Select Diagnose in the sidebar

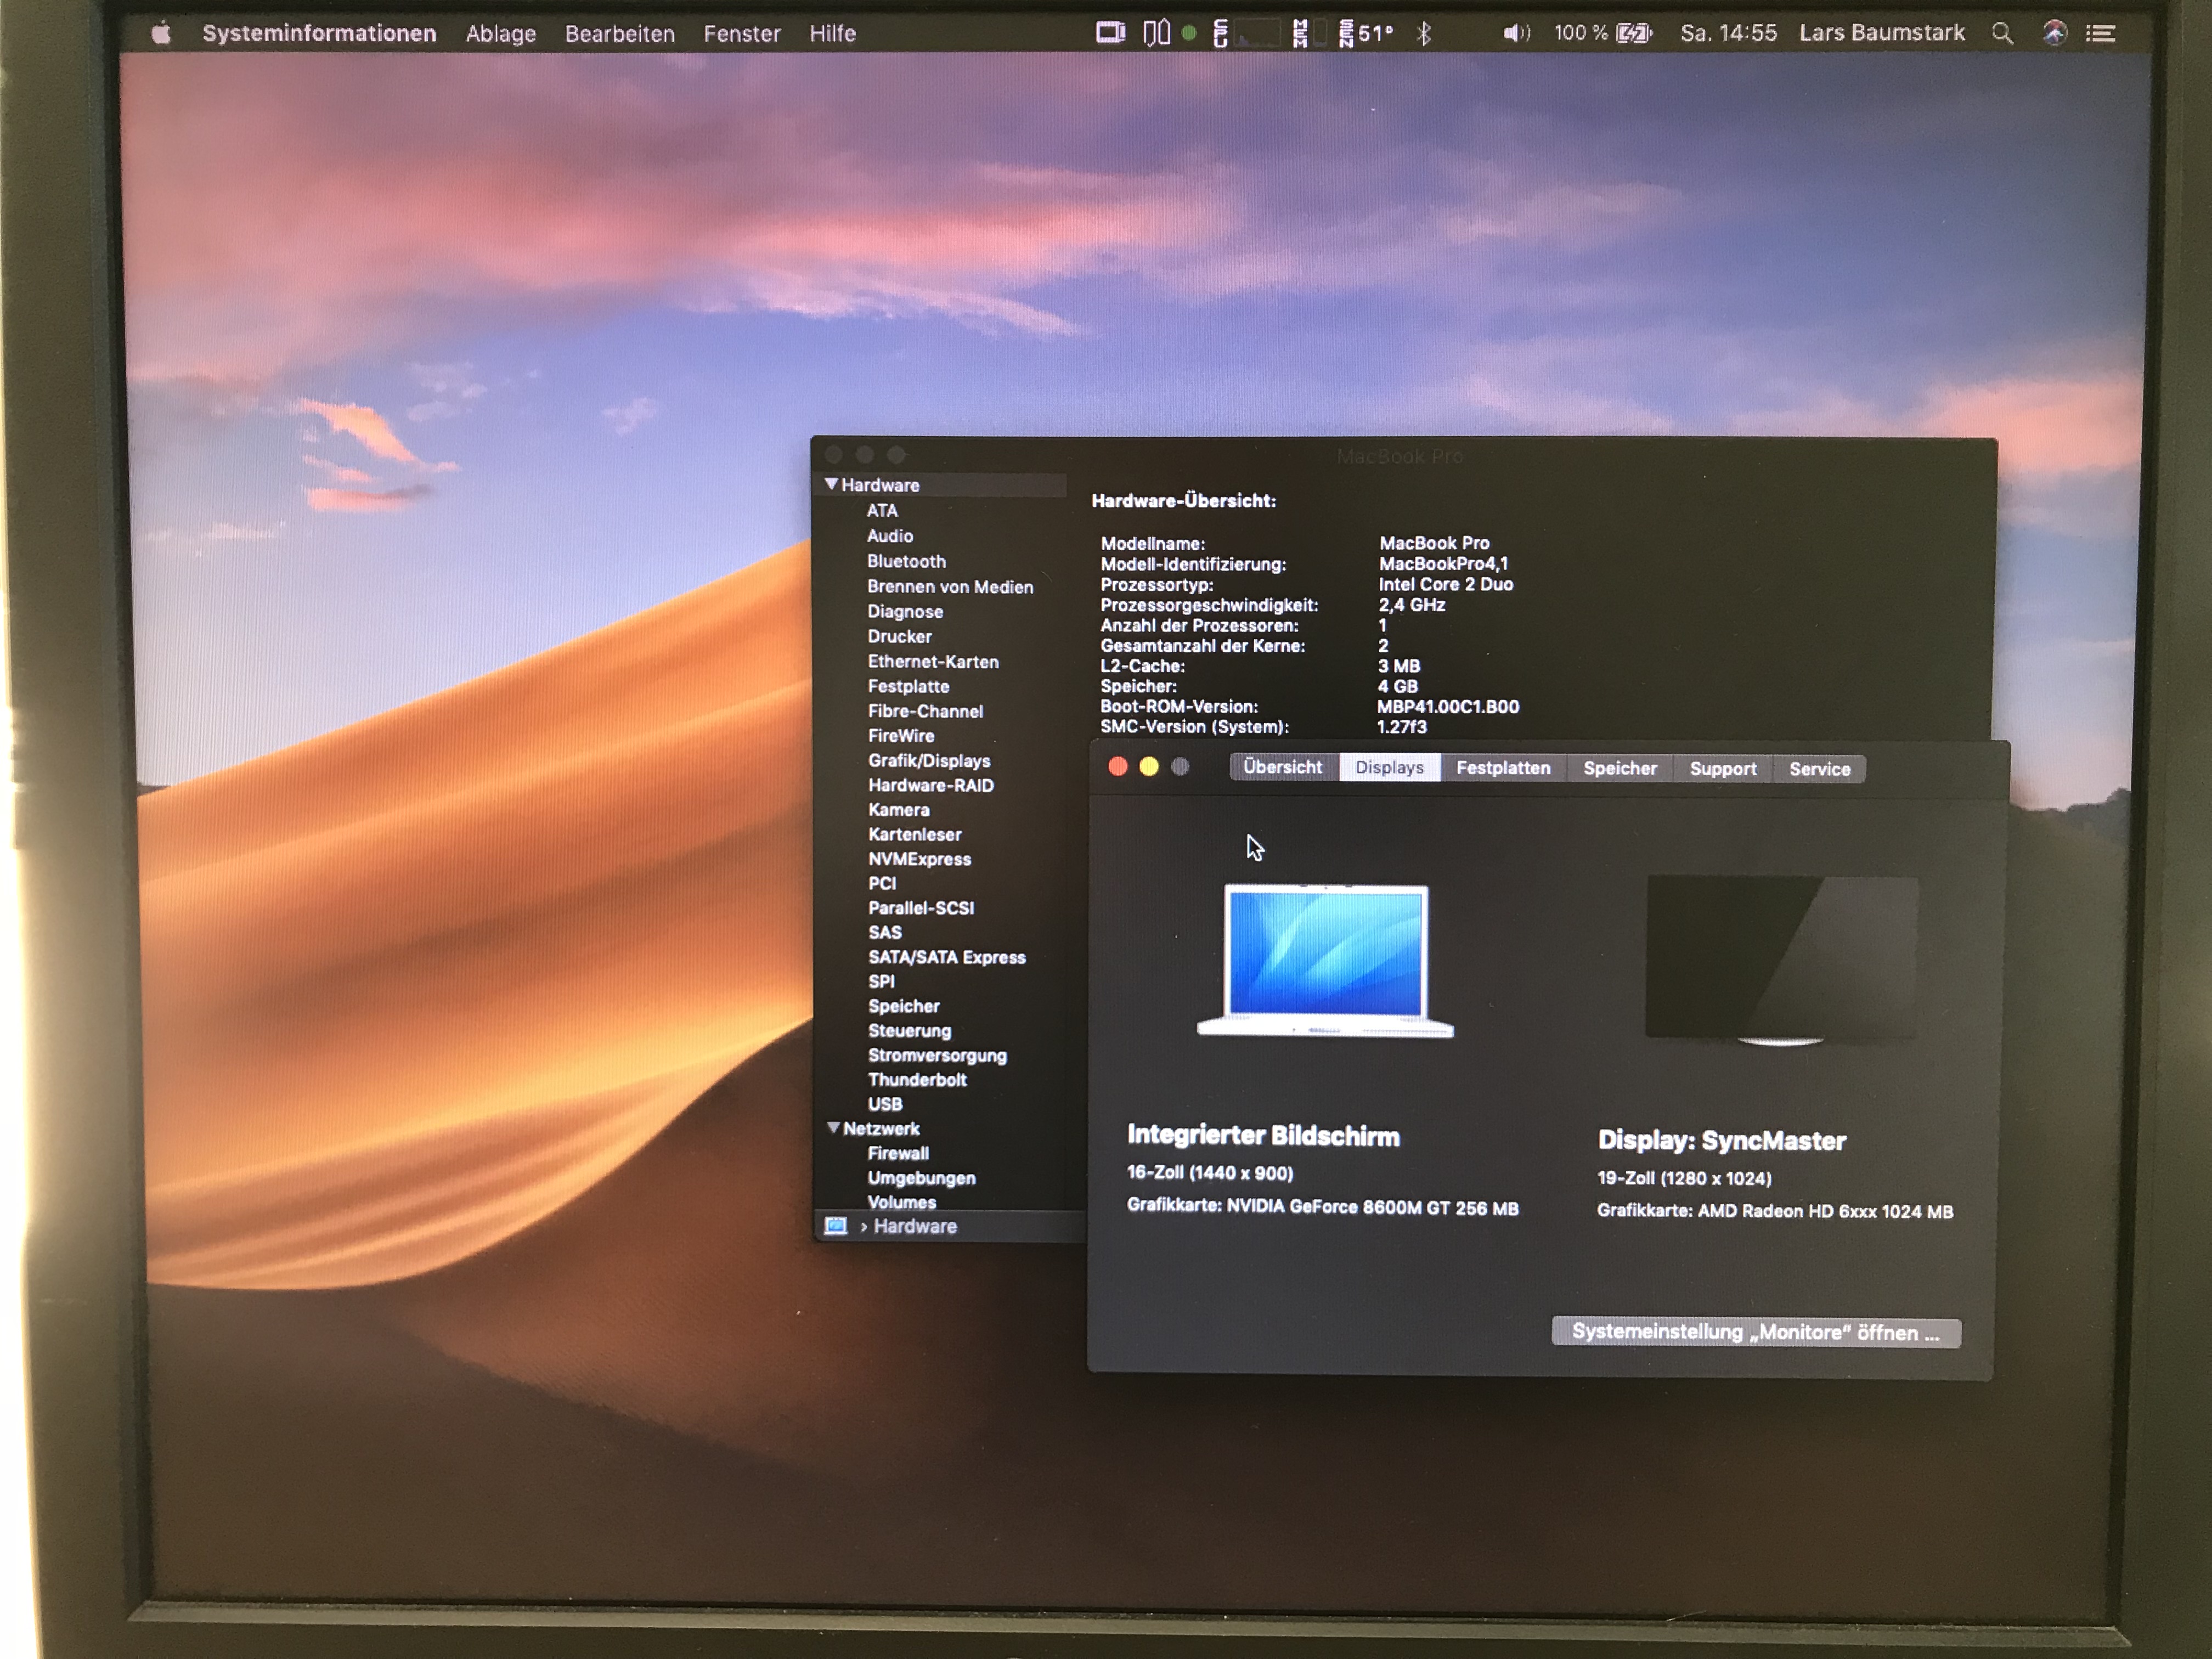pos(905,611)
